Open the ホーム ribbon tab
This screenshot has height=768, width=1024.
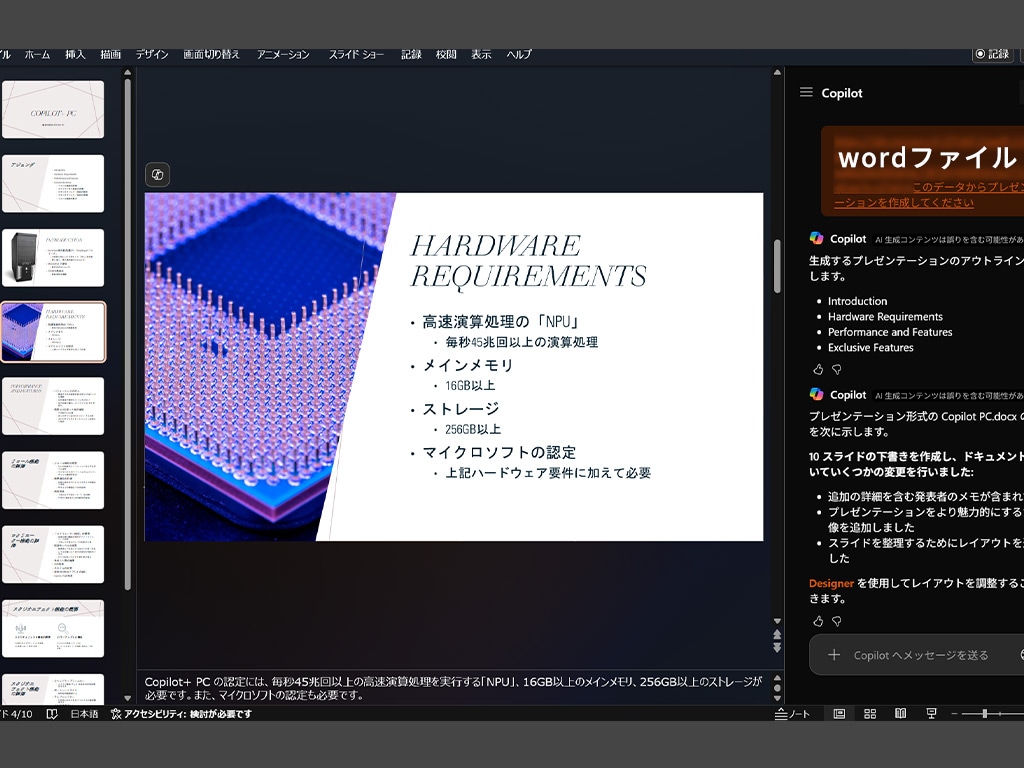(x=37, y=54)
